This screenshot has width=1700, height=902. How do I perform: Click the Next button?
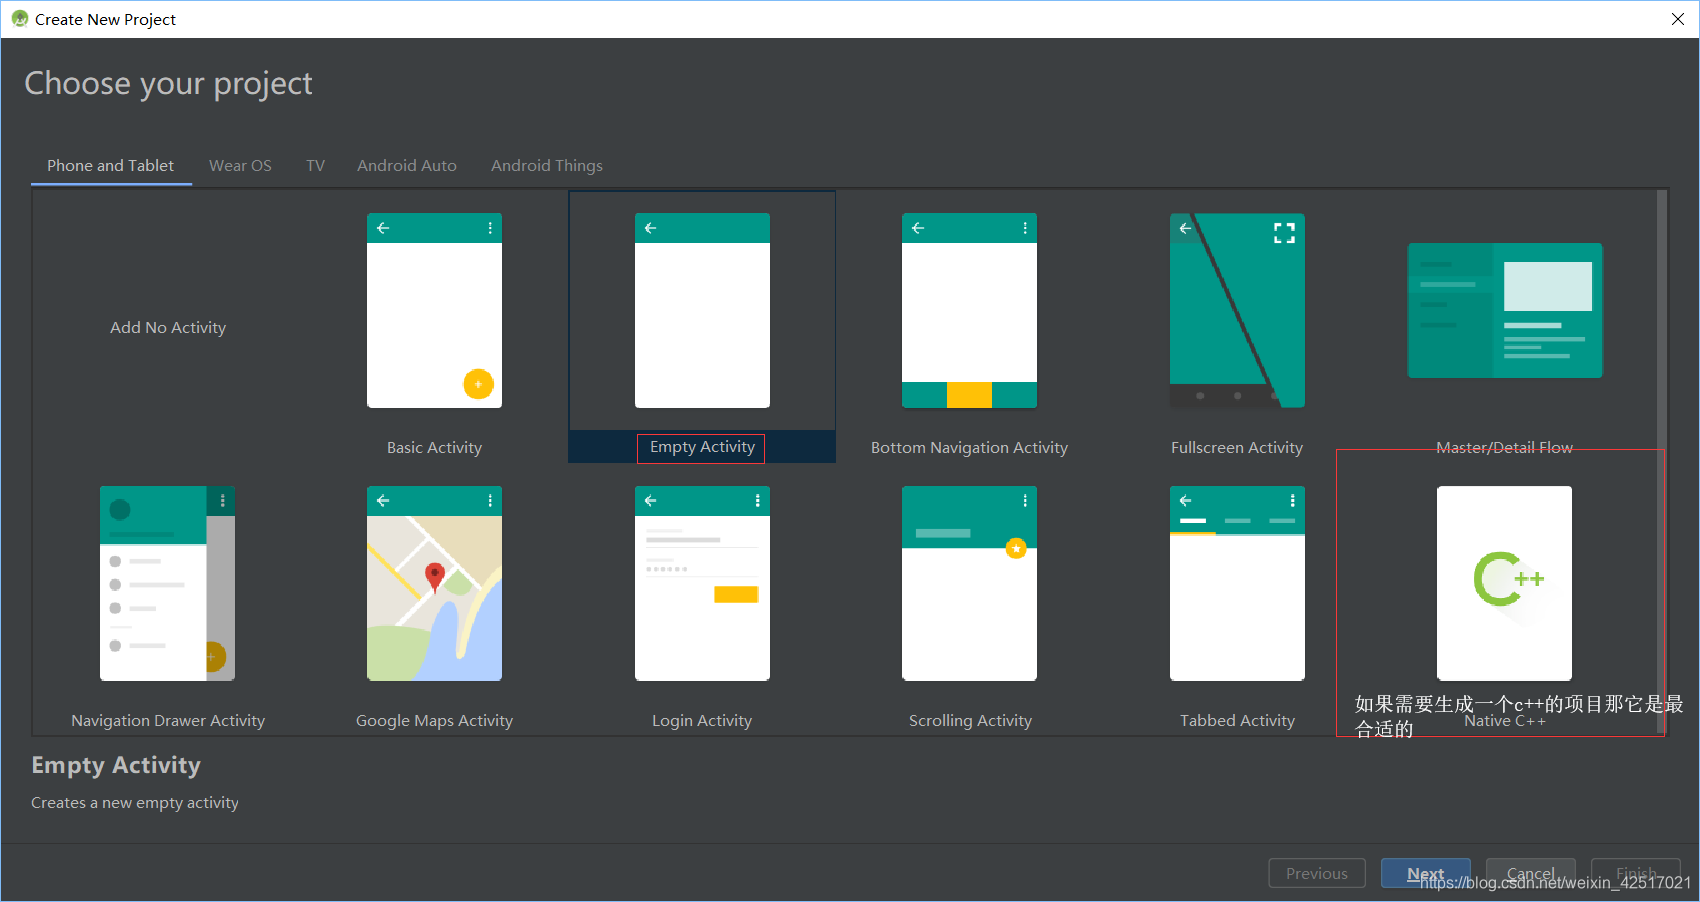click(x=1425, y=873)
